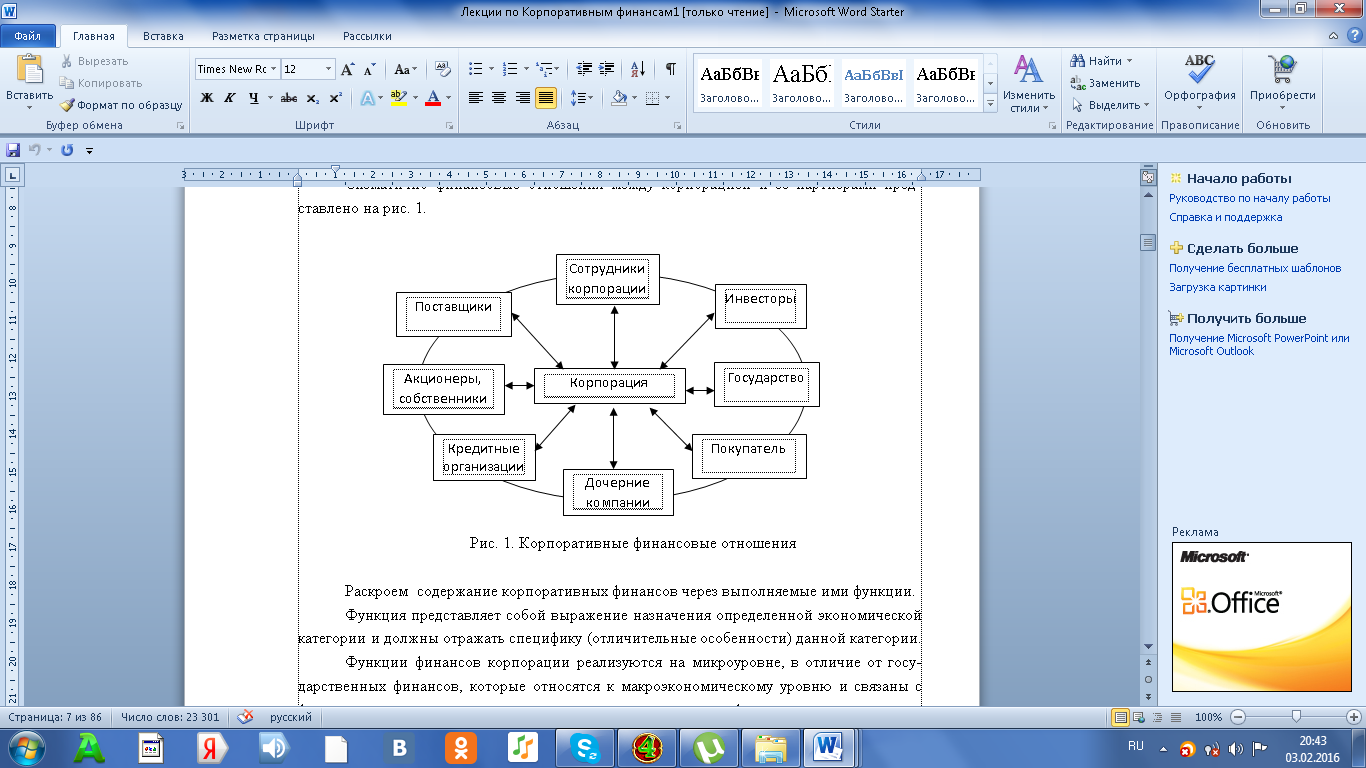Click the Format Painter (Формат по образцу) button
Image resolution: width=1366 pixels, height=768 pixels.
click(x=120, y=104)
